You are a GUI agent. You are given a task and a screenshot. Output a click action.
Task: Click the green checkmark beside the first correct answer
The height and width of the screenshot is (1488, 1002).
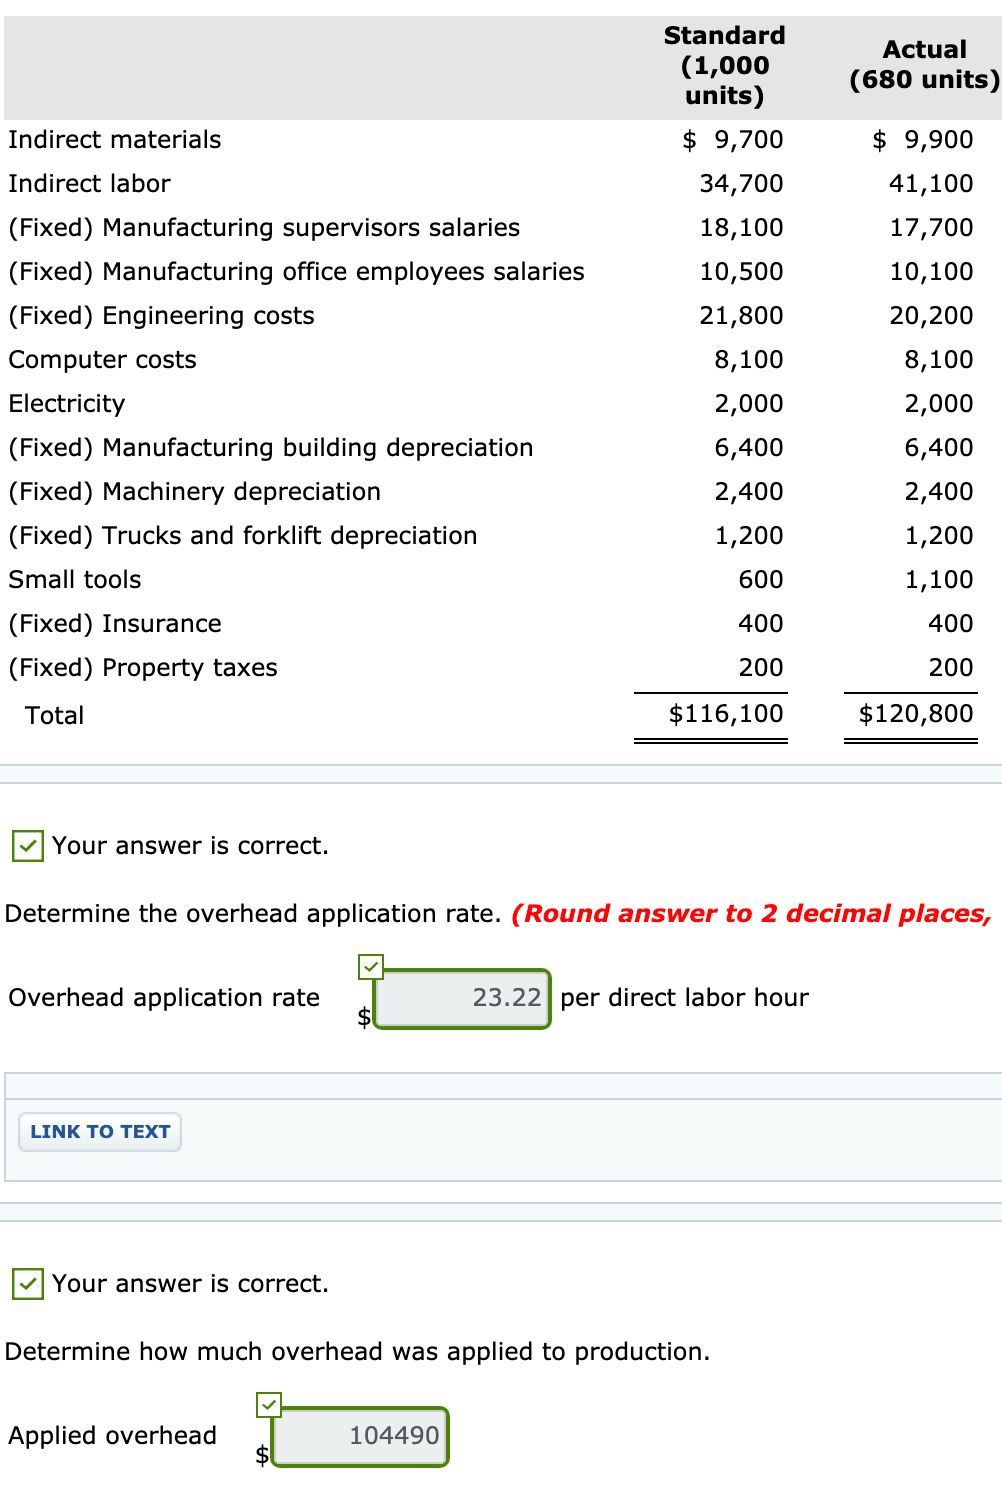[x=27, y=846]
